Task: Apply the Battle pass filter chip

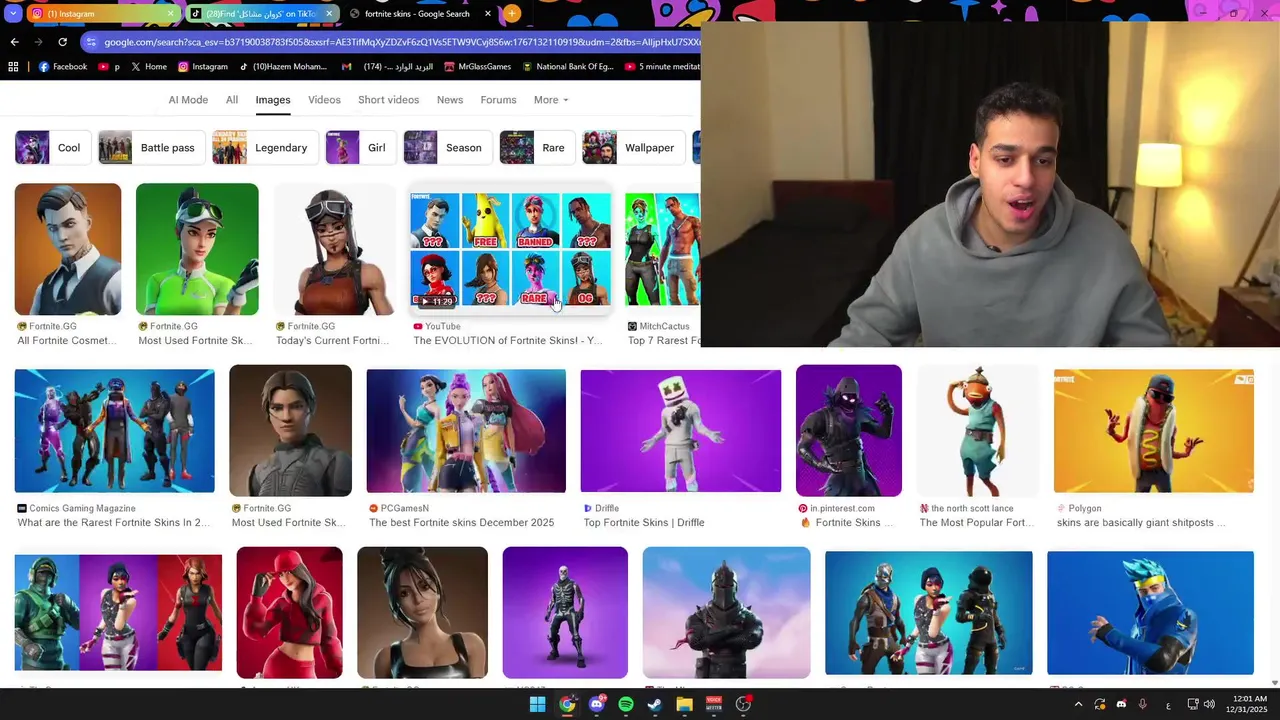Action: pos(152,148)
